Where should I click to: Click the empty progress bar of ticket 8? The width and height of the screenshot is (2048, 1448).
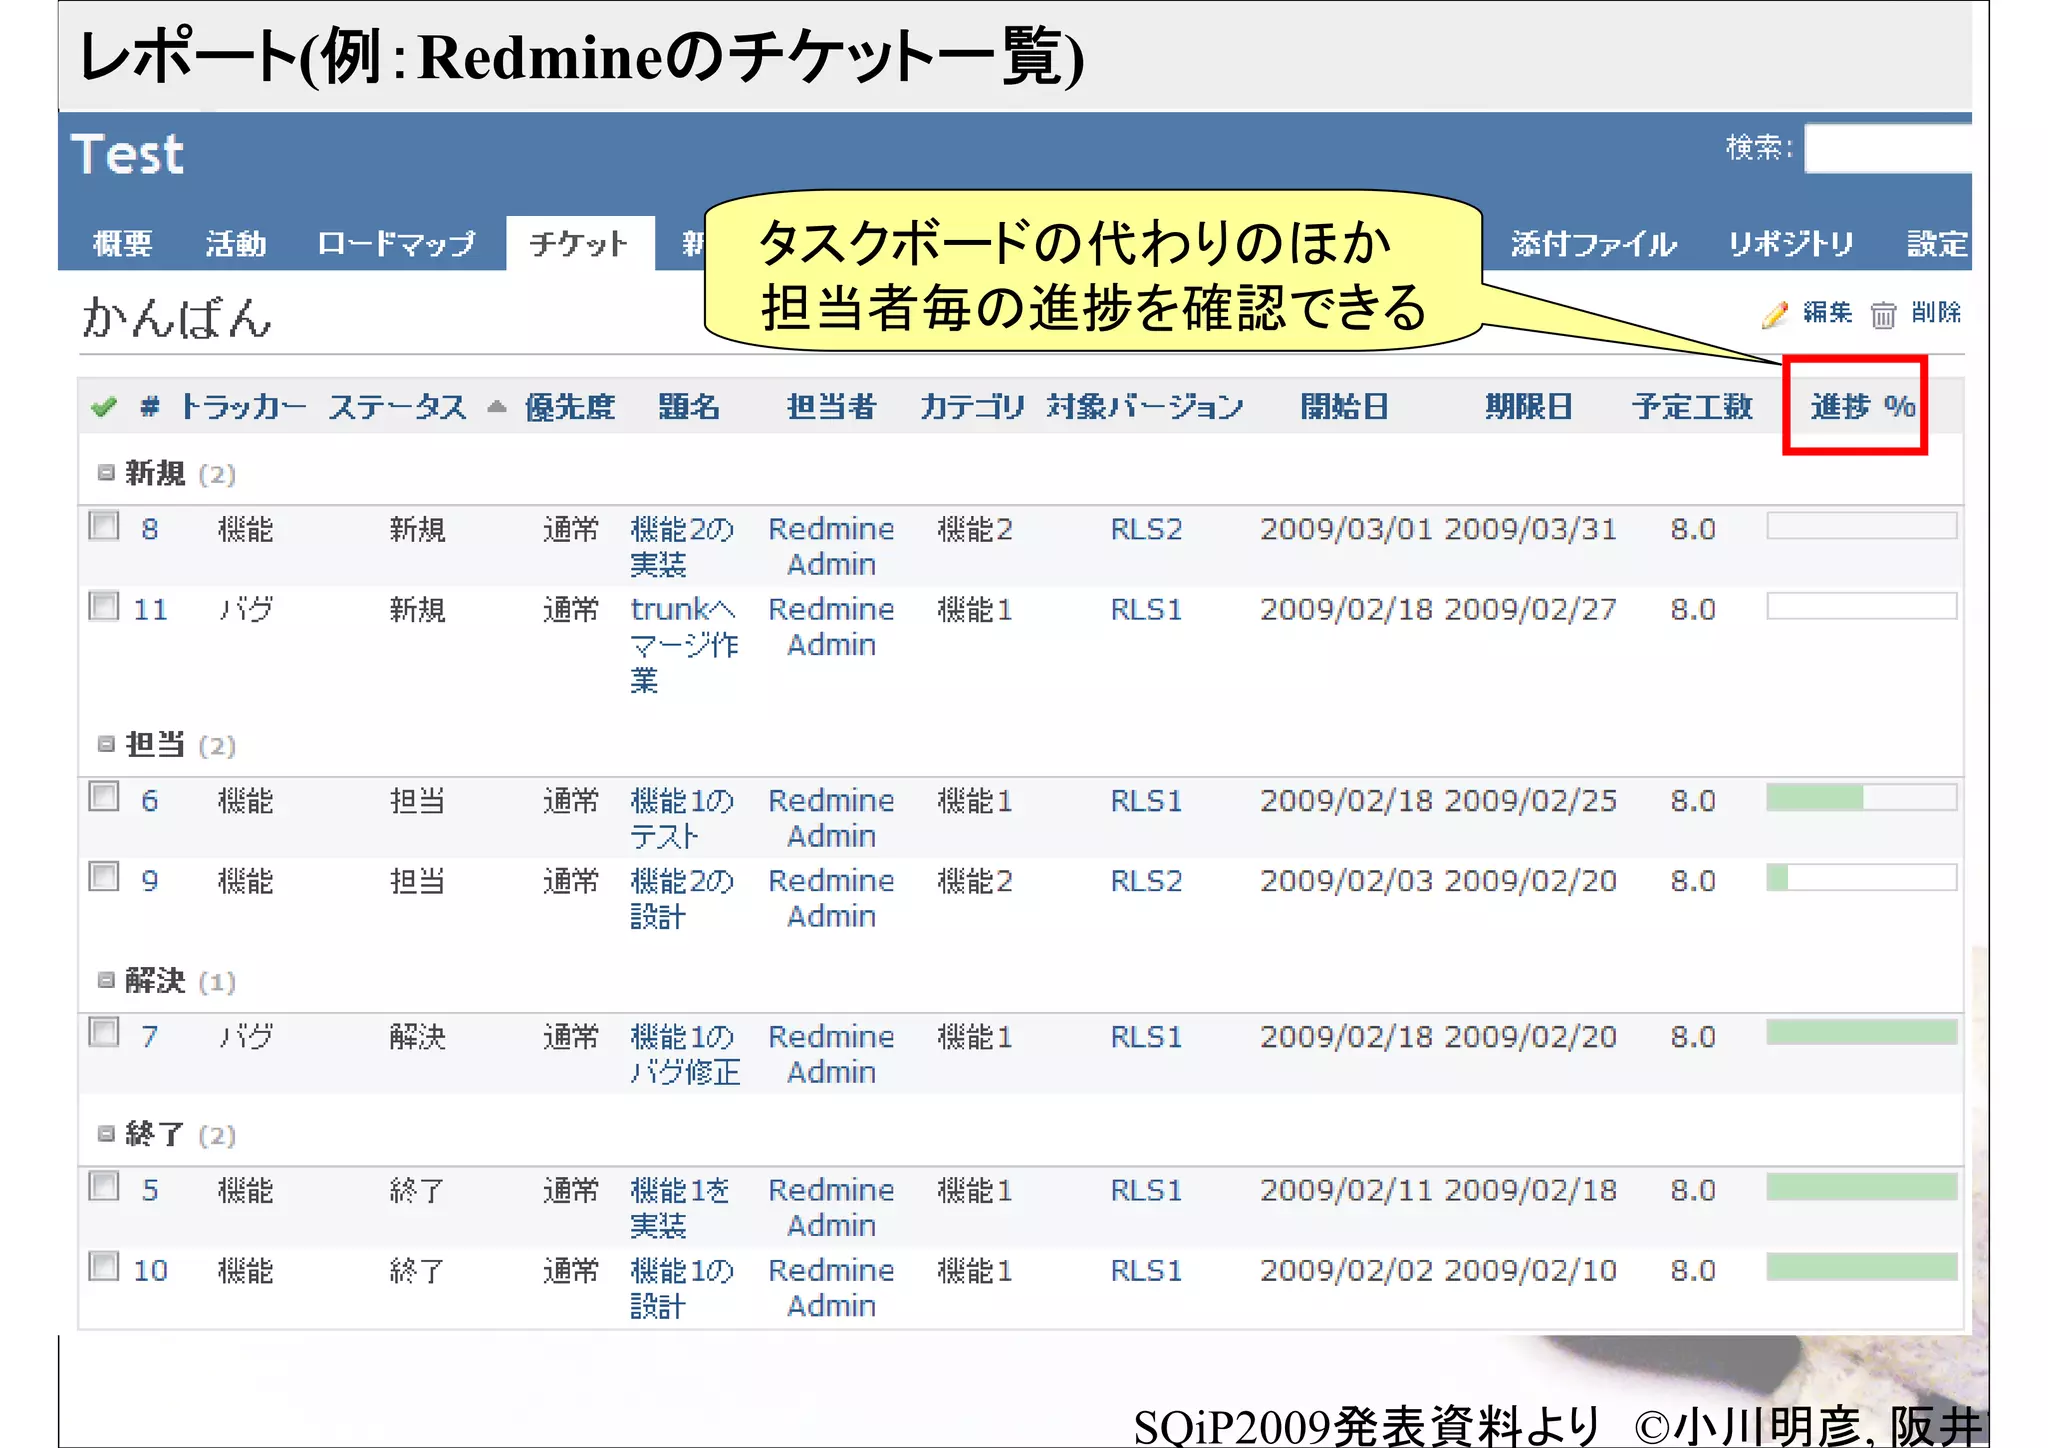[x=1861, y=525]
